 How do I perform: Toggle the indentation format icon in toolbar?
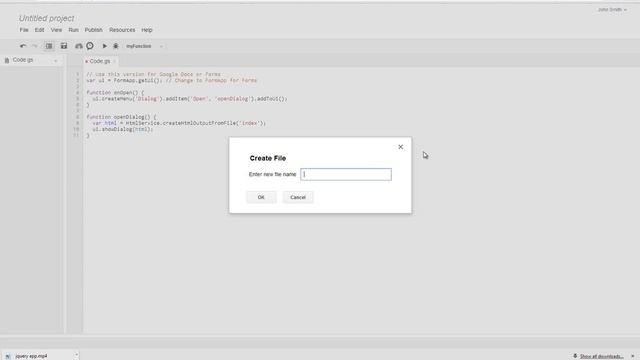tap(49, 46)
